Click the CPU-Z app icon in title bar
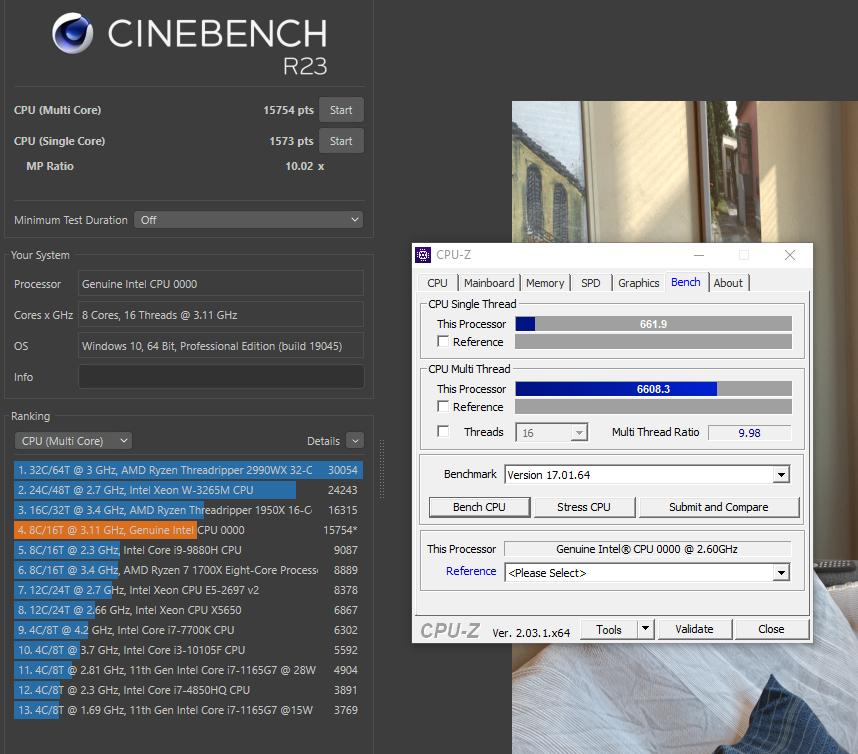This screenshot has height=754, width=858. pyautogui.click(x=422, y=255)
